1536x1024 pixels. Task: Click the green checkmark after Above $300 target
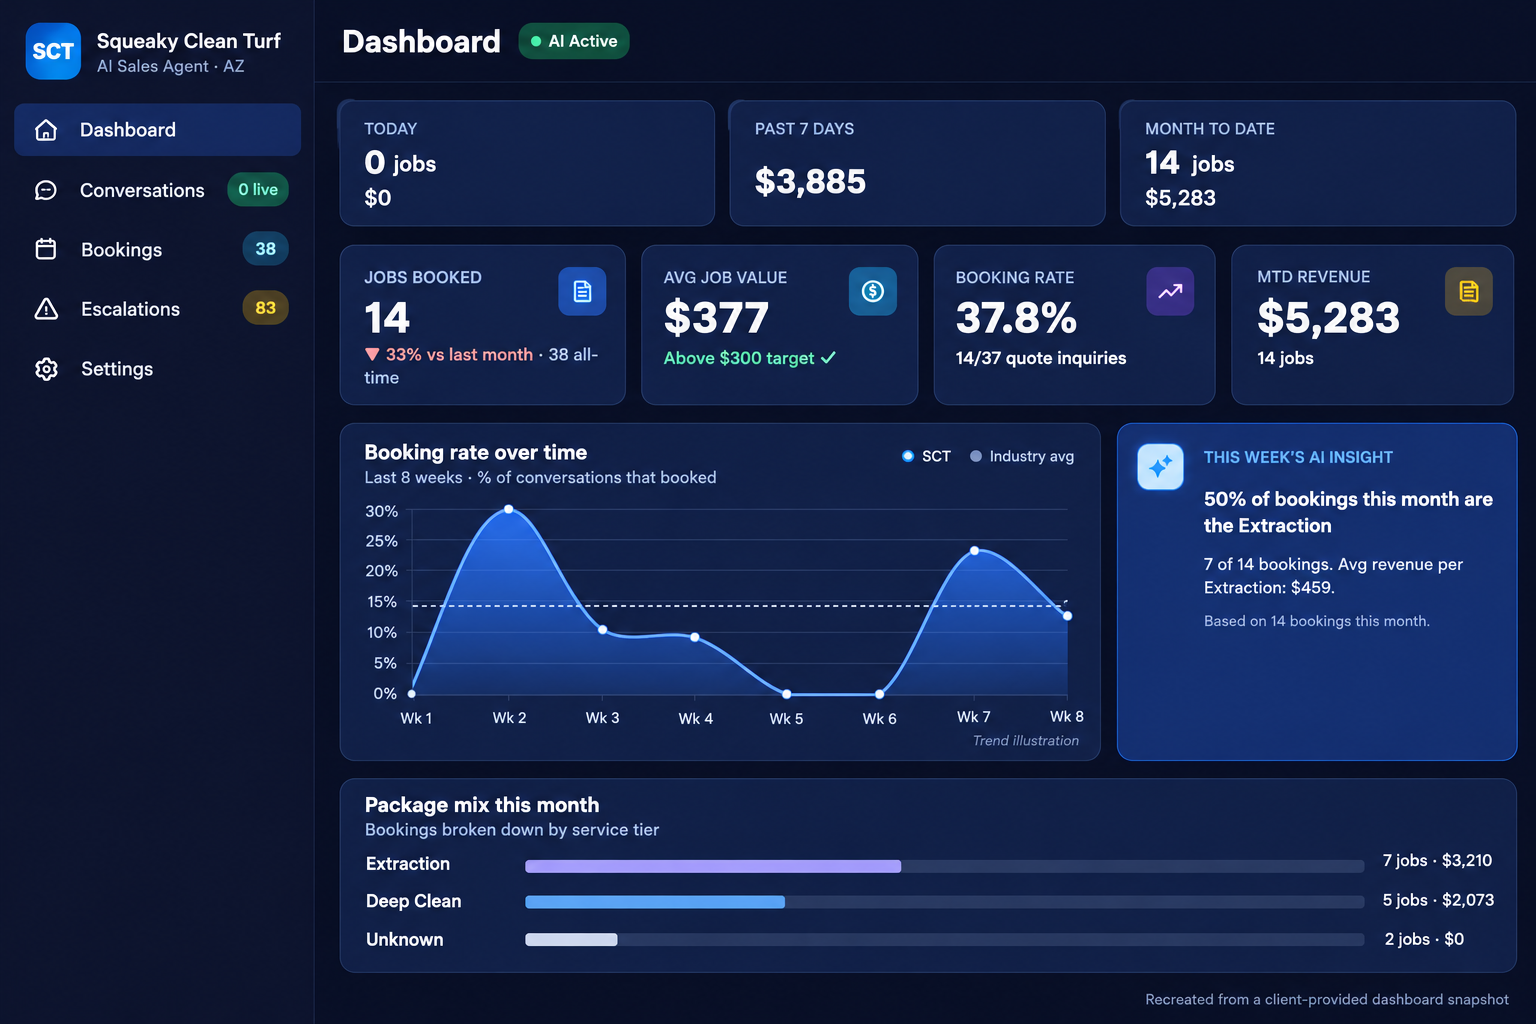pos(828,358)
